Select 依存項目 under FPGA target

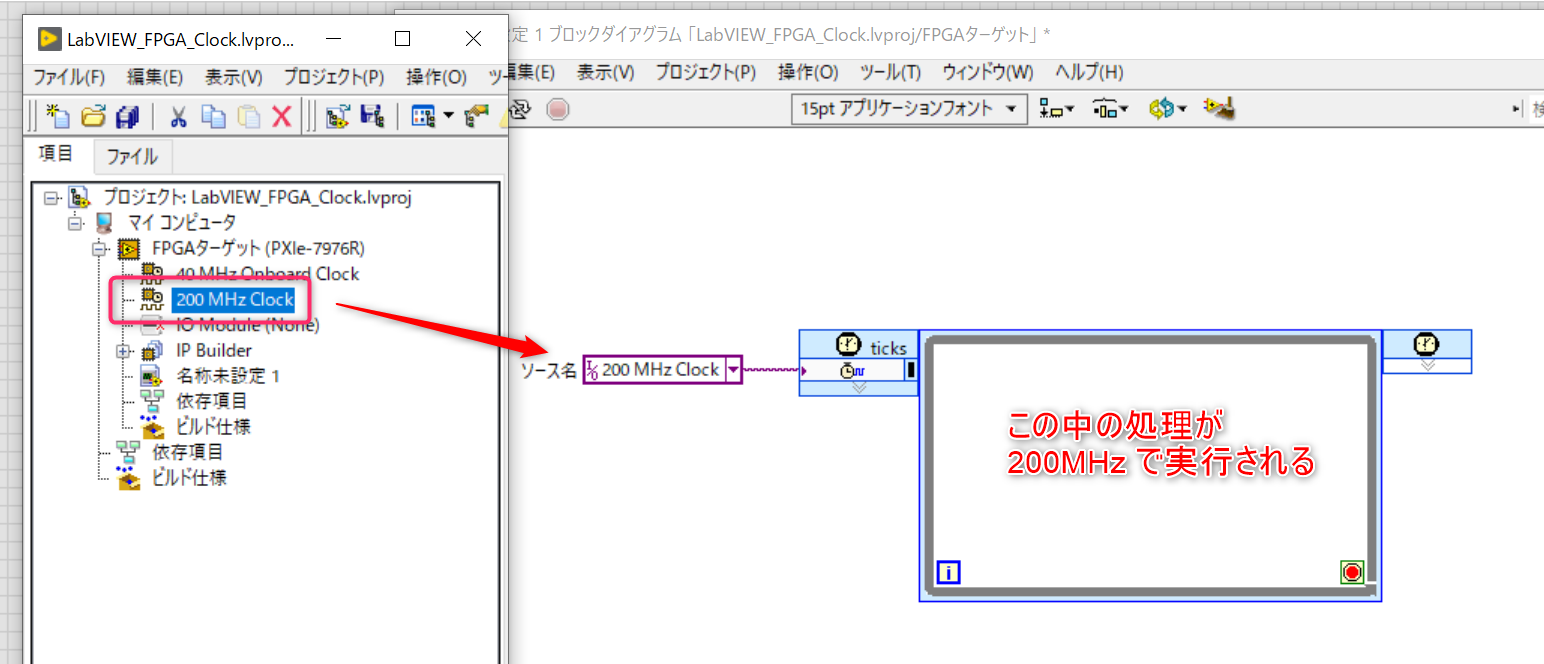click(x=212, y=401)
